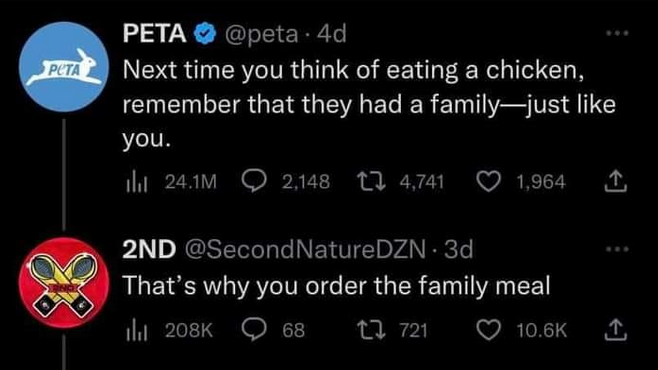The height and width of the screenshot is (370, 658).
Task: Open the @SecondNatureDZN handle link
Action: [305, 249]
